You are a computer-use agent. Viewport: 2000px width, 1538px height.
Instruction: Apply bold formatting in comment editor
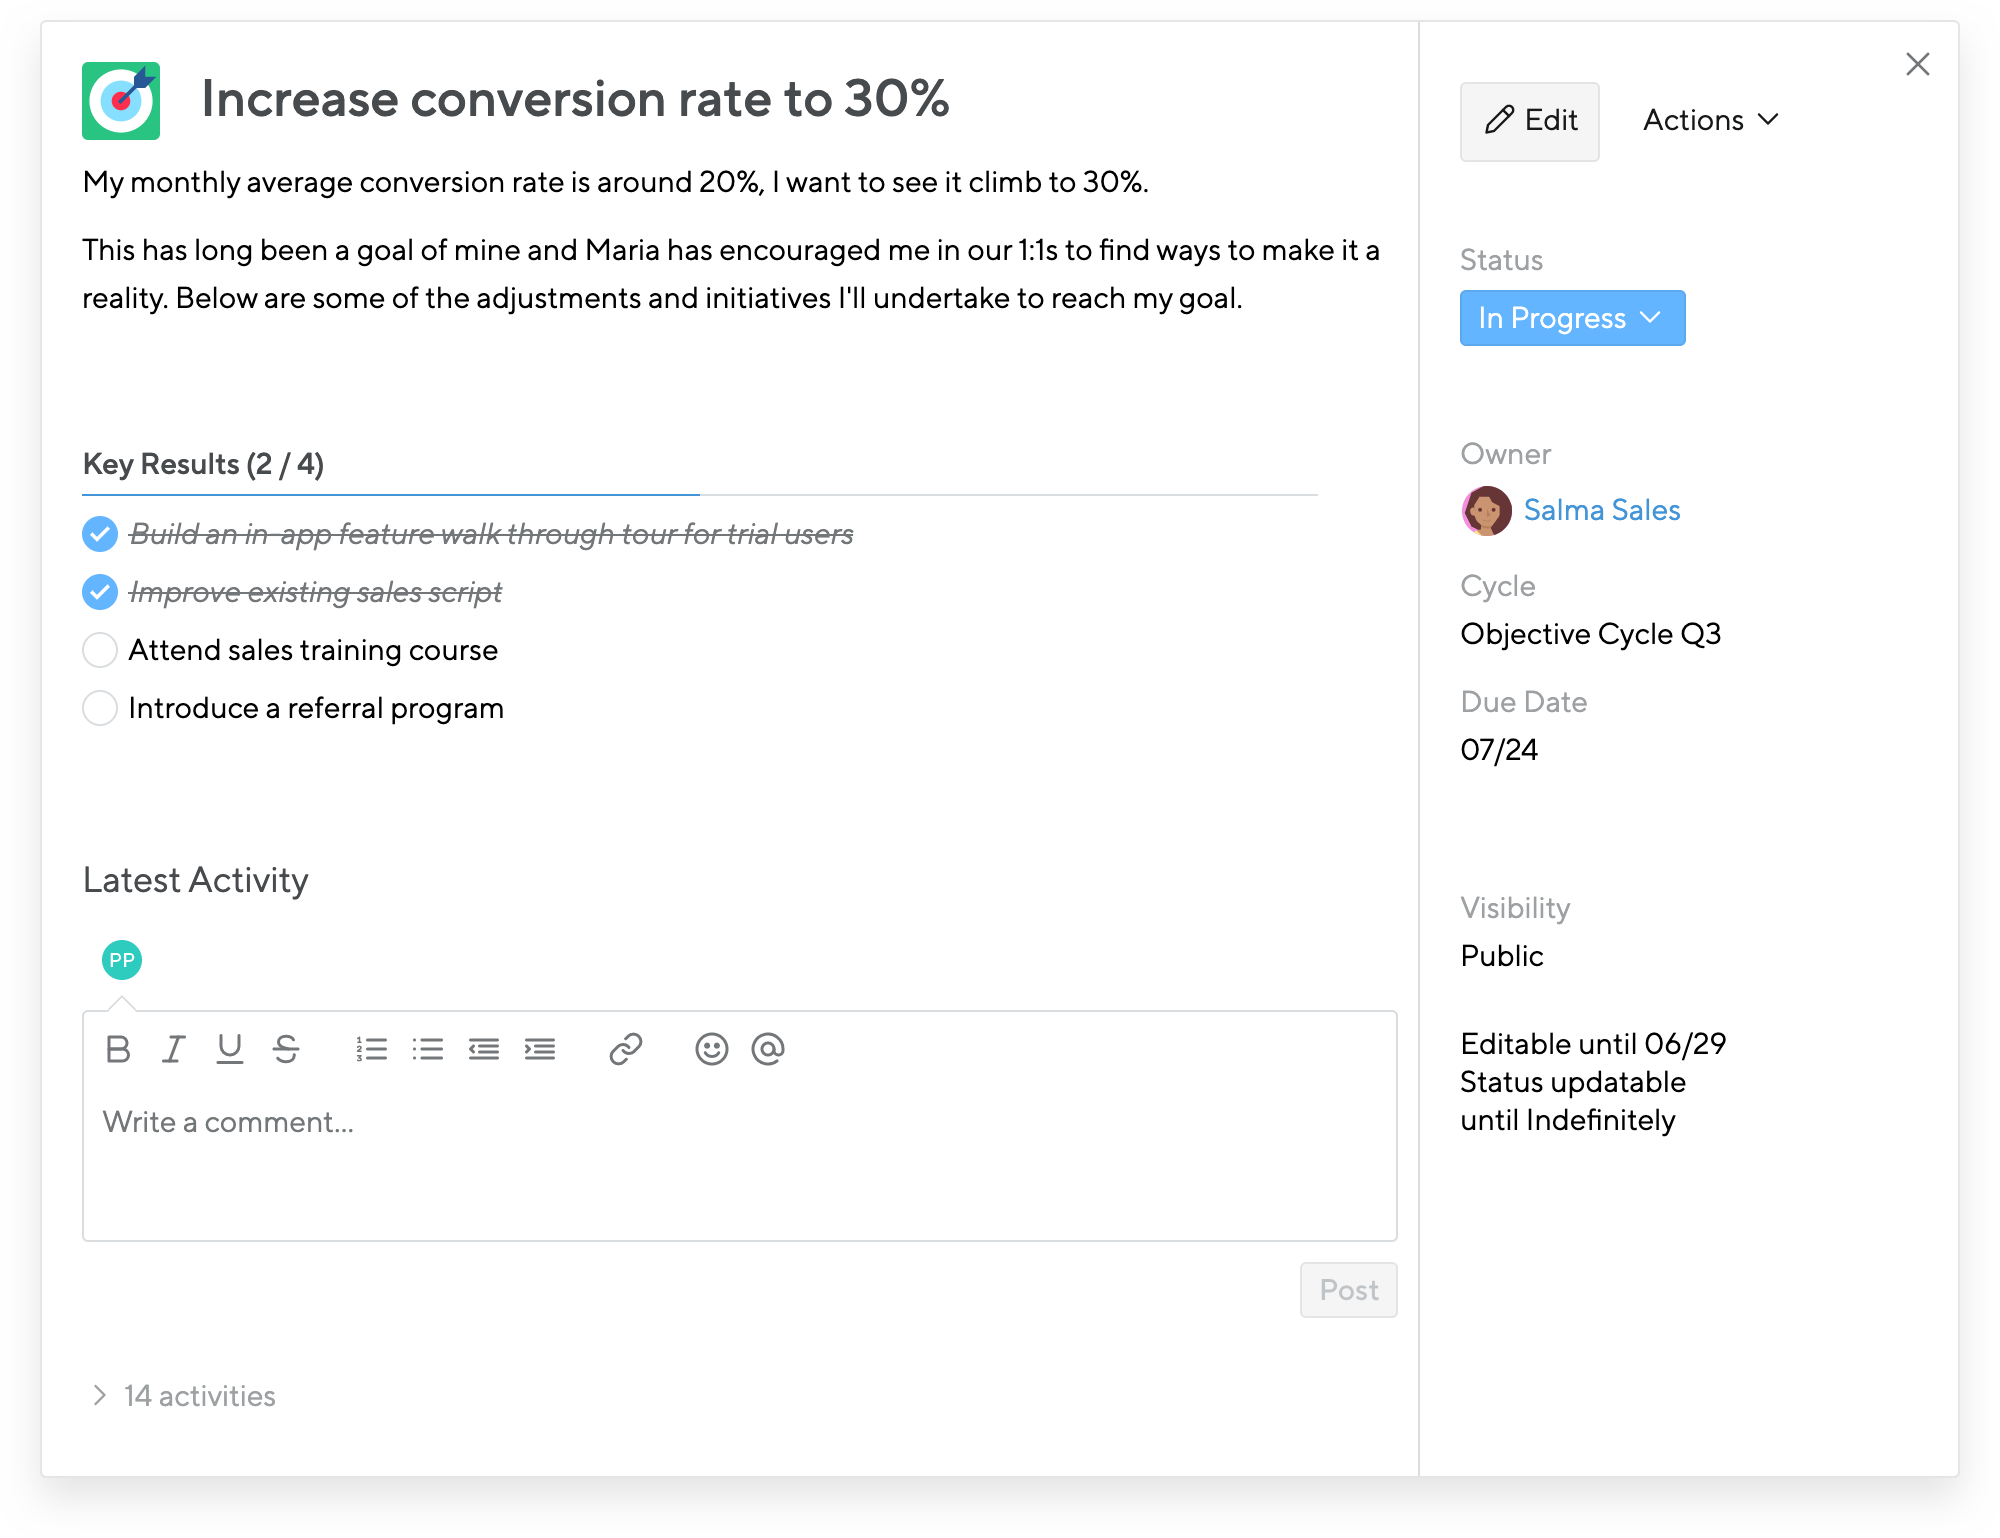118,1049
